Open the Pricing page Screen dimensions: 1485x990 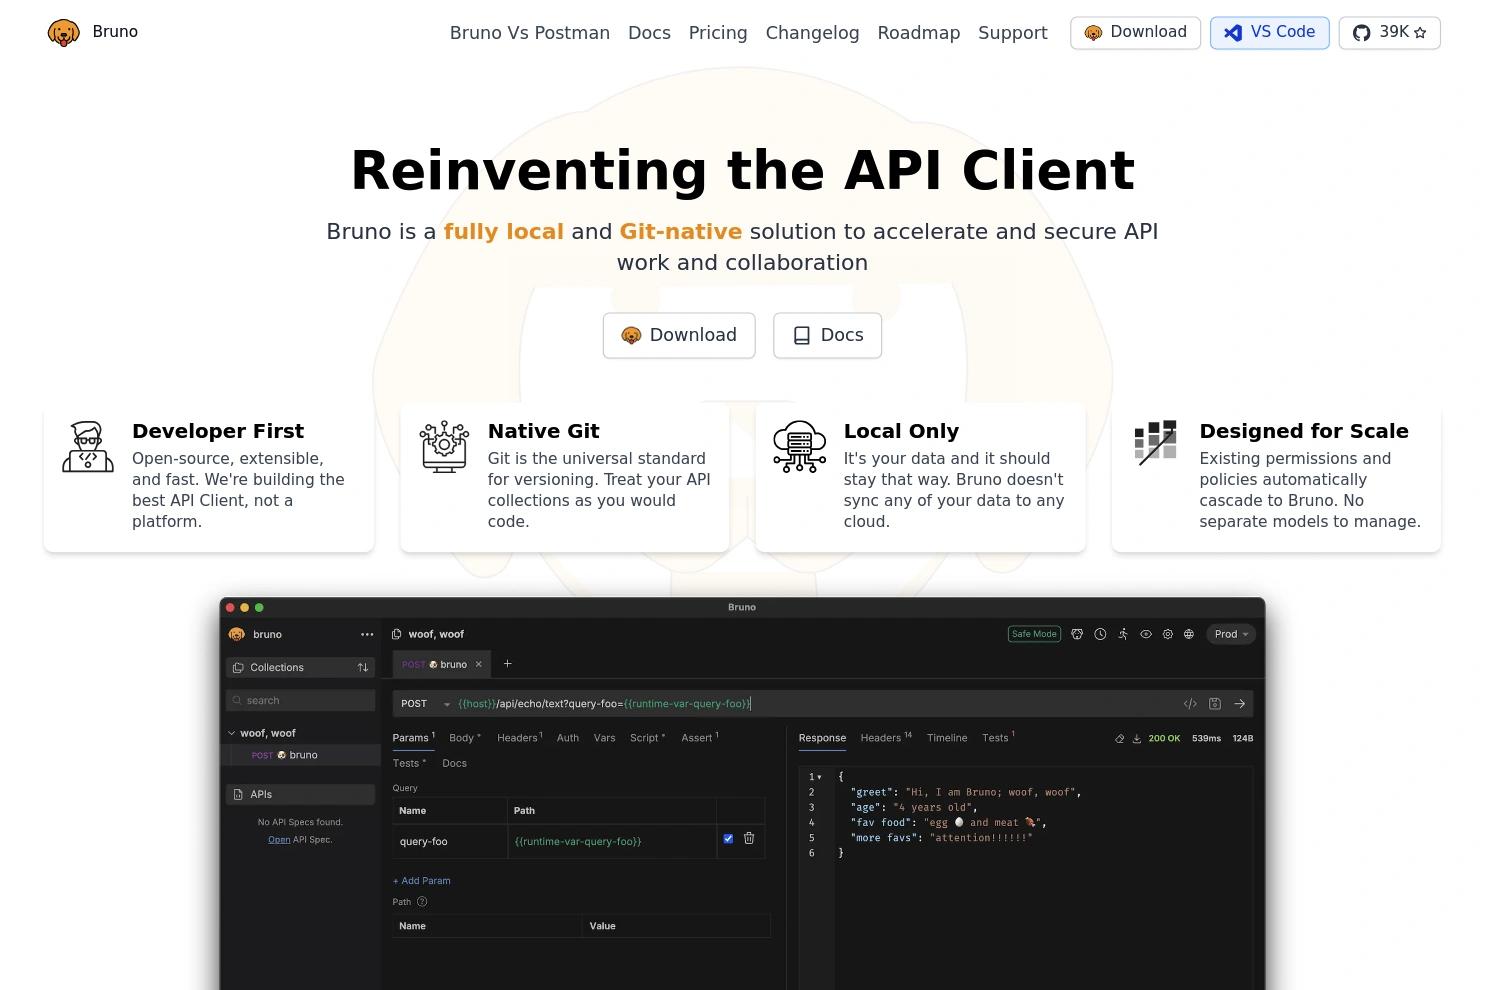point(718,33)
